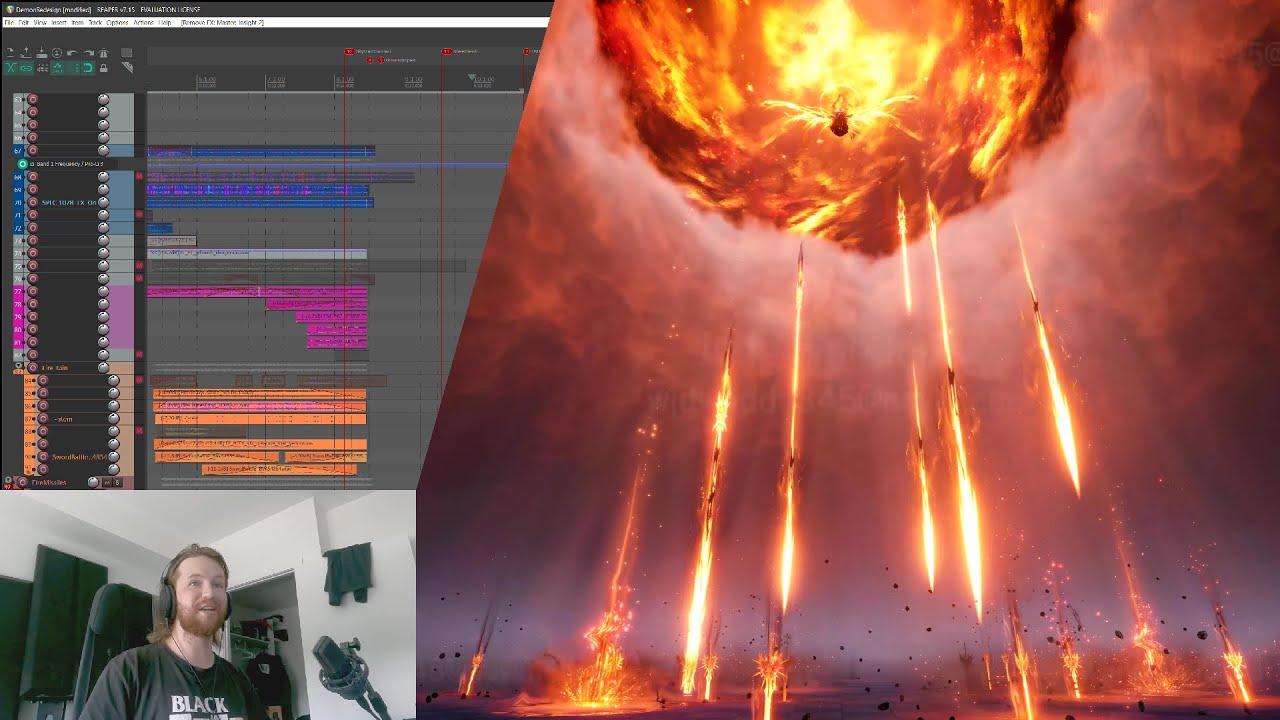Open the Track menu

pyautogui.click(x=95, y=22)
